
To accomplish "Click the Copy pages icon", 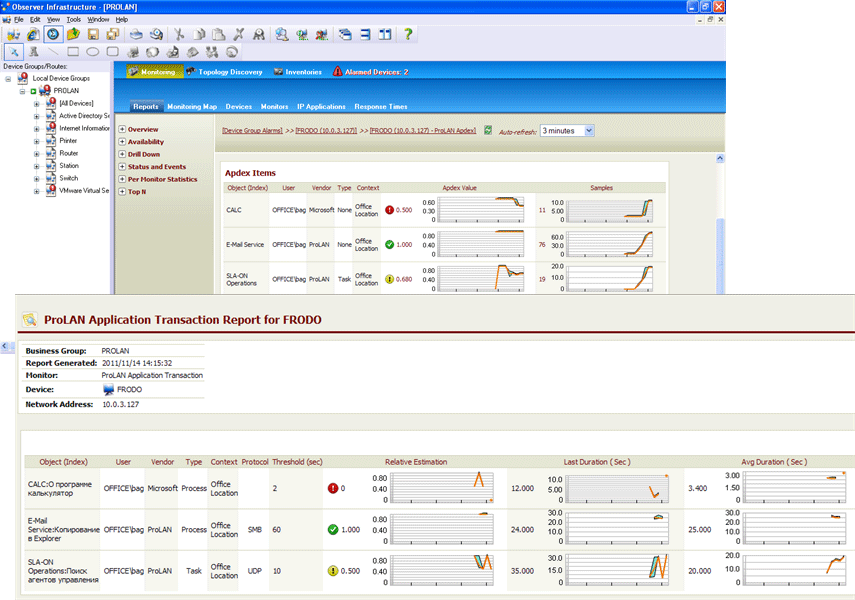I will [x=199, y=34].
